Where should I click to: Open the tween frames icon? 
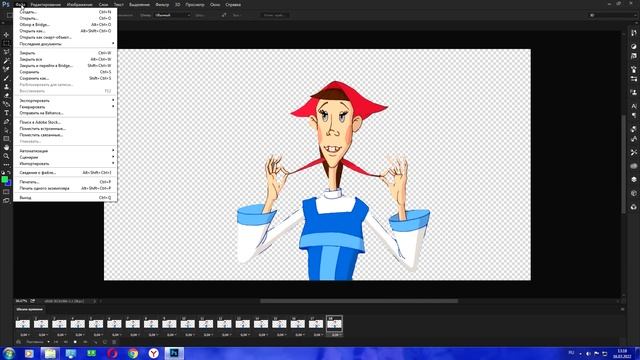coord(95,342)
